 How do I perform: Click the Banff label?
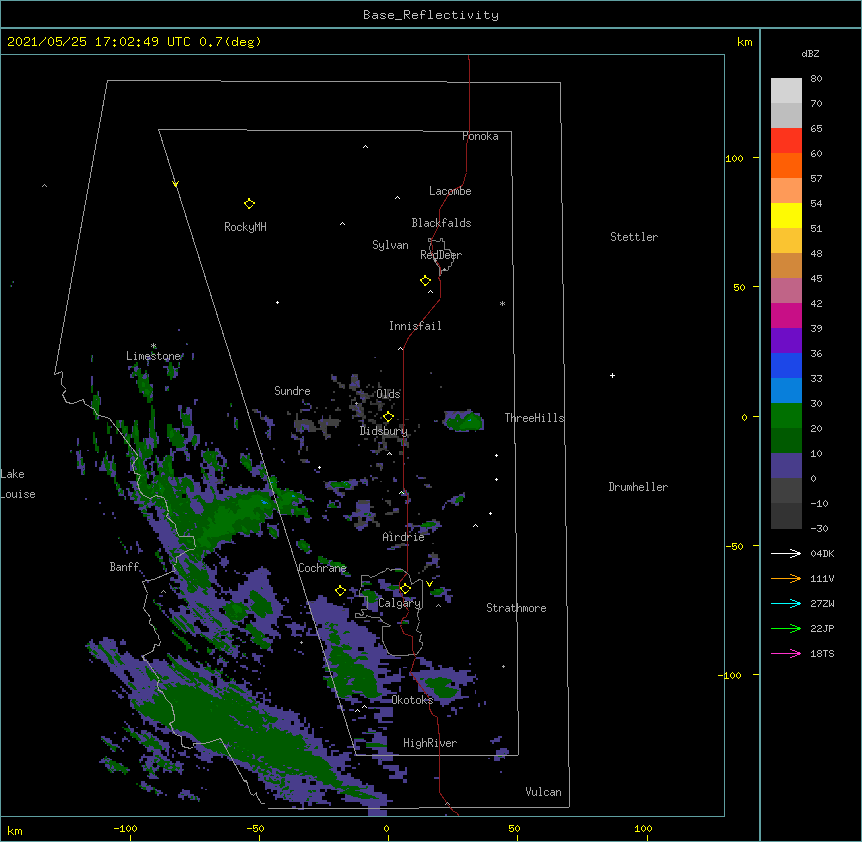point(124,567)
